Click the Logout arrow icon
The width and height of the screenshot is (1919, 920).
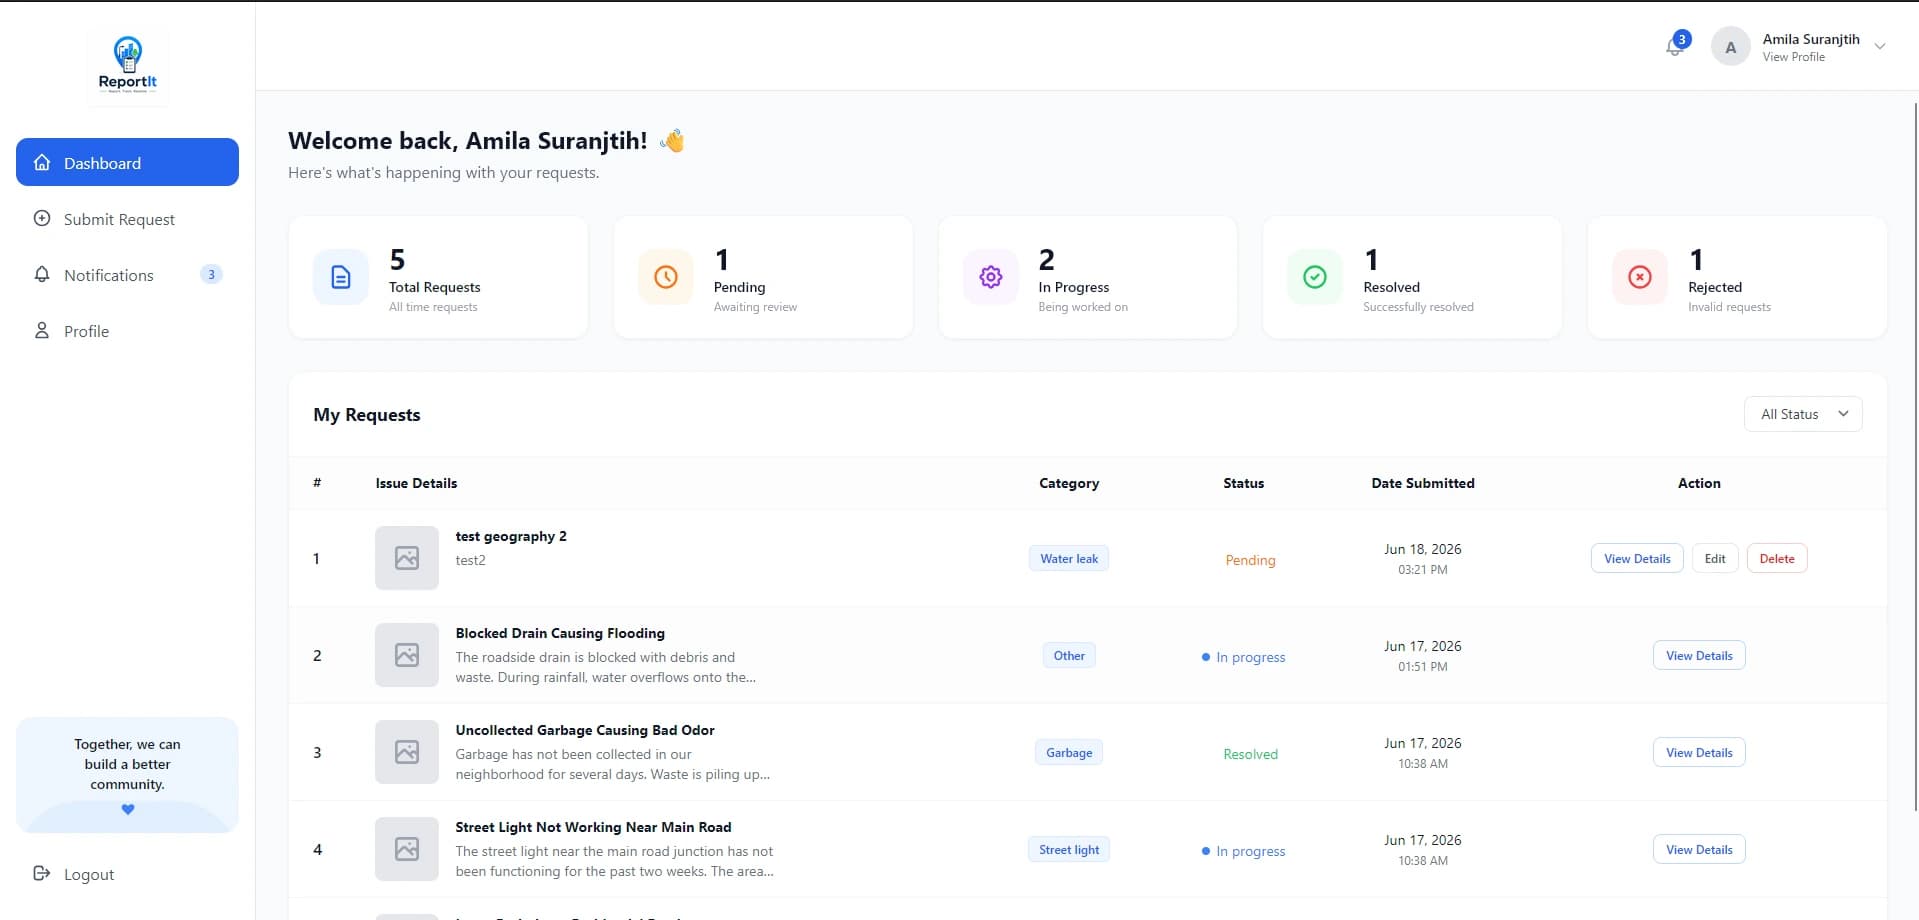pyautogui.click(x=42, y=873)
